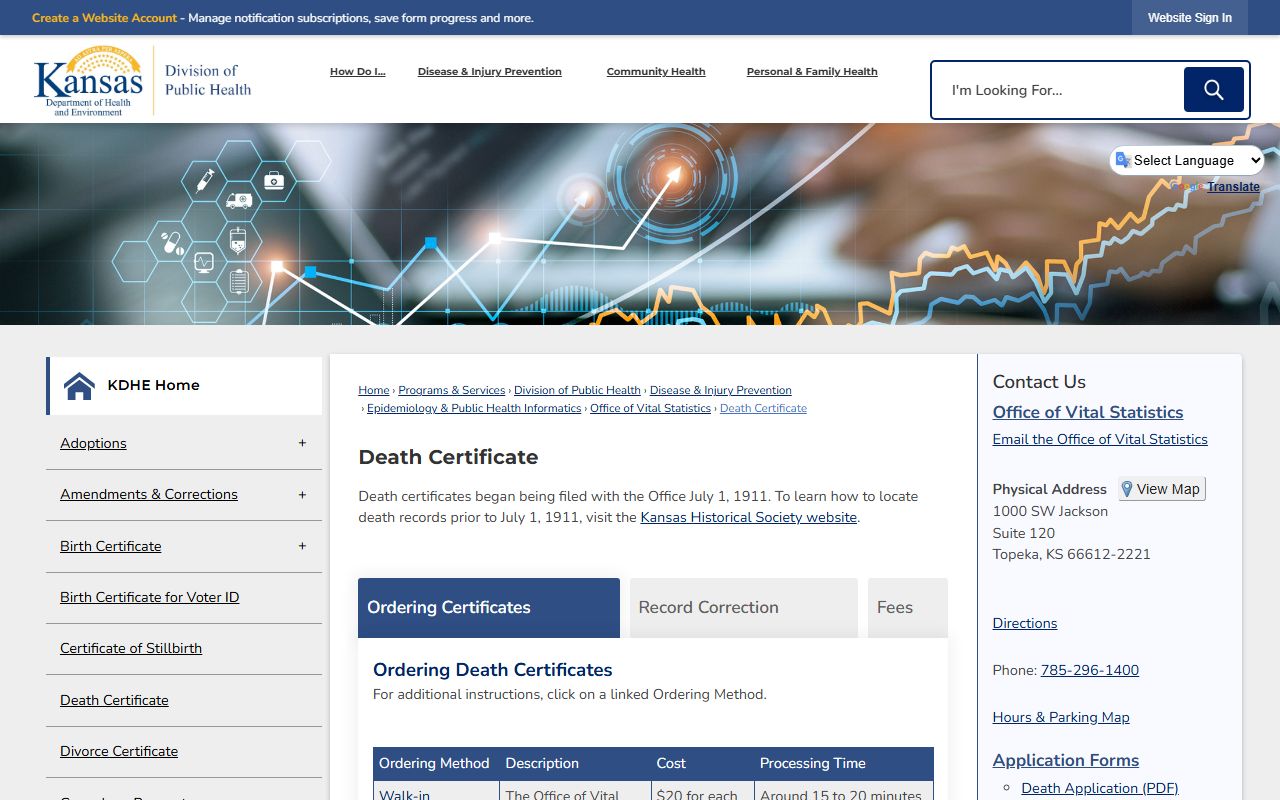Click the Death Certificate breadcrumb
Screen dimensions: 1280x800
click(763, 408)
